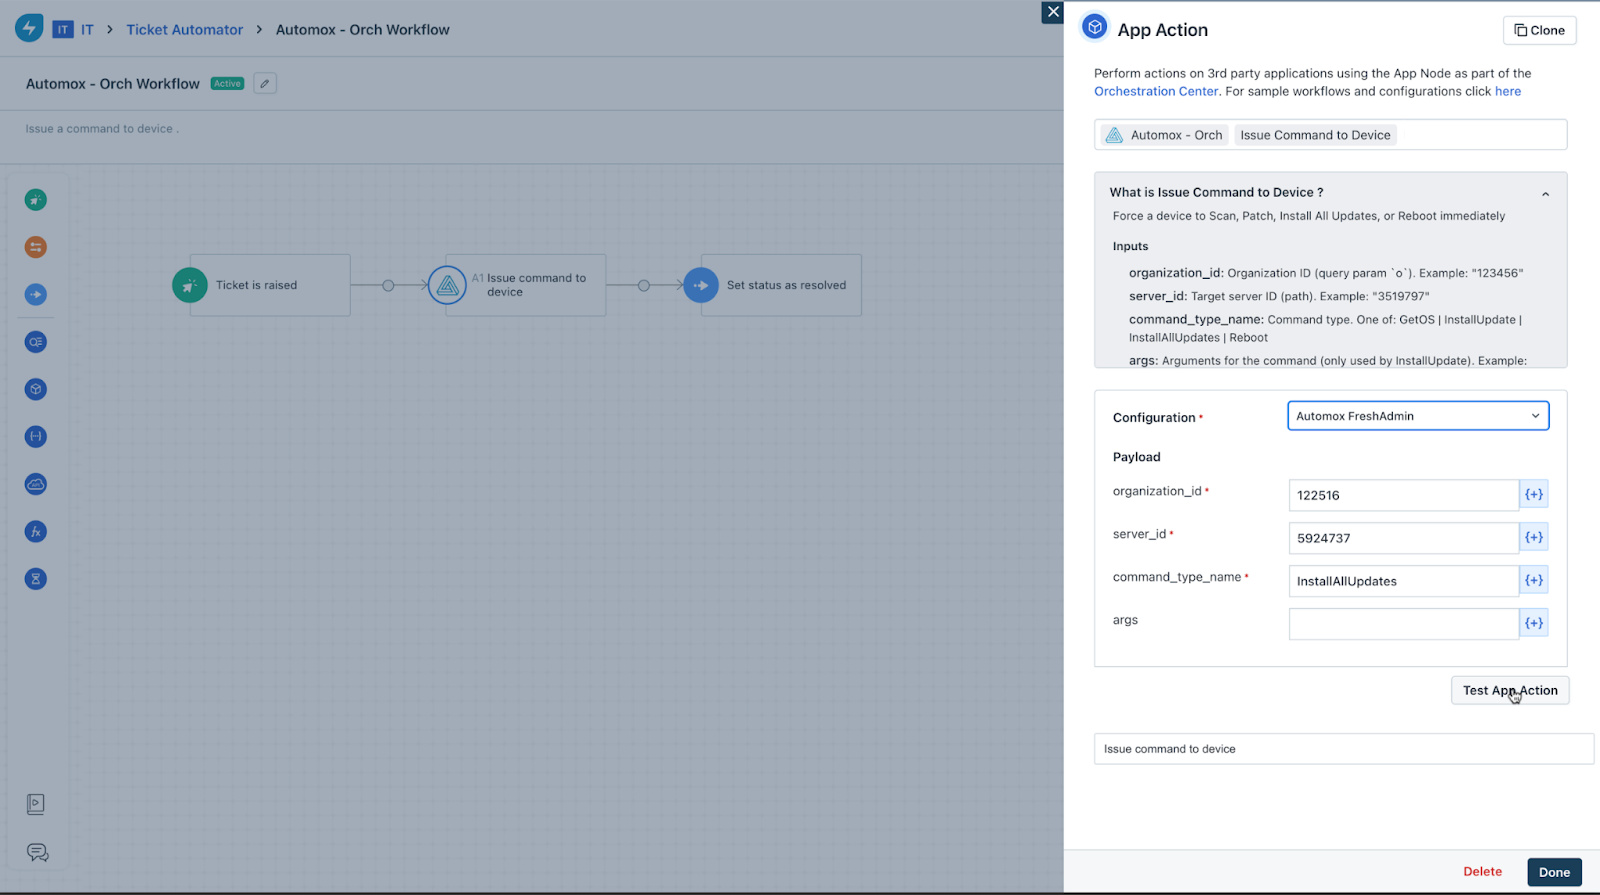This screenshot has height=895, width=1600.
Task: Select the green Event trigger node icon in sidebar
Action: point(36,200)
